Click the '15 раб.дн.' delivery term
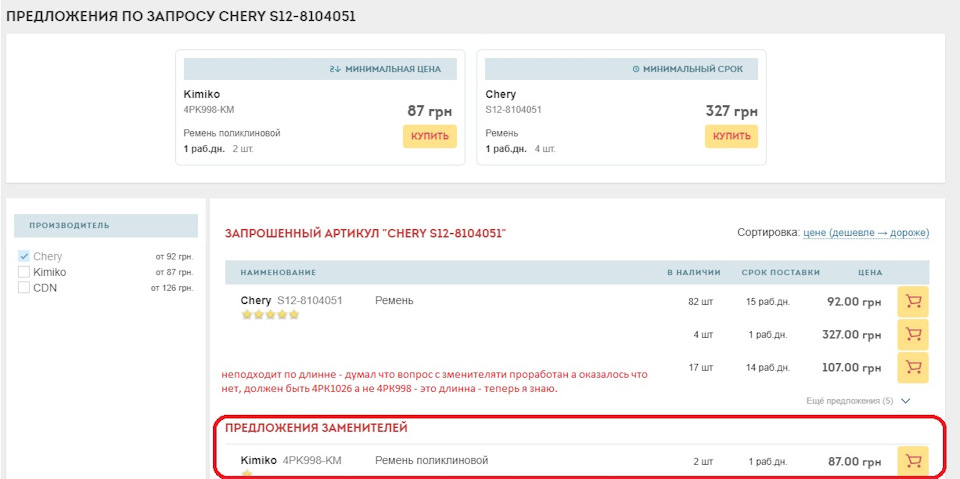This screenshot has width=960, height=479. tap(767, 301)
